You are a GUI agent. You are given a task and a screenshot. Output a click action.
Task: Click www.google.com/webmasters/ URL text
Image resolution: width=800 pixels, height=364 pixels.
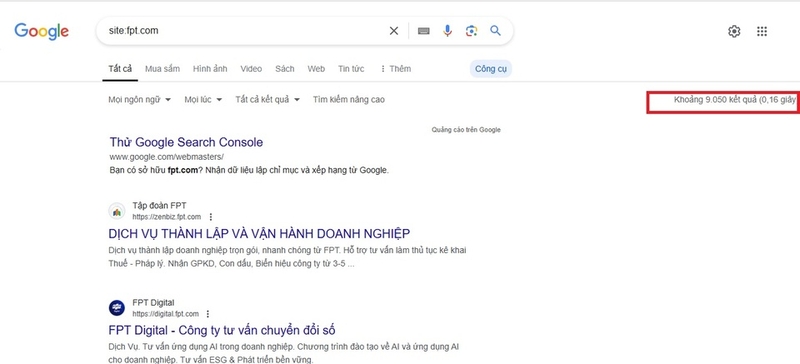pyautogui.click(x=166, y=157)
